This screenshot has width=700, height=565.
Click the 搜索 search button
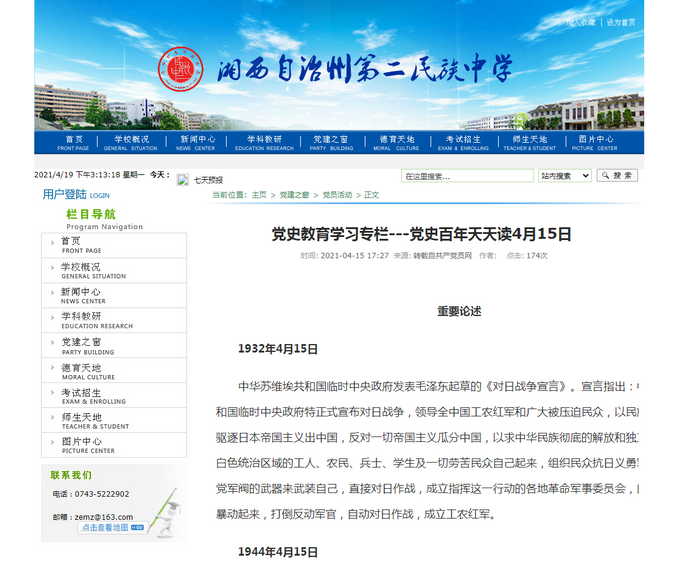pos(617,175)
